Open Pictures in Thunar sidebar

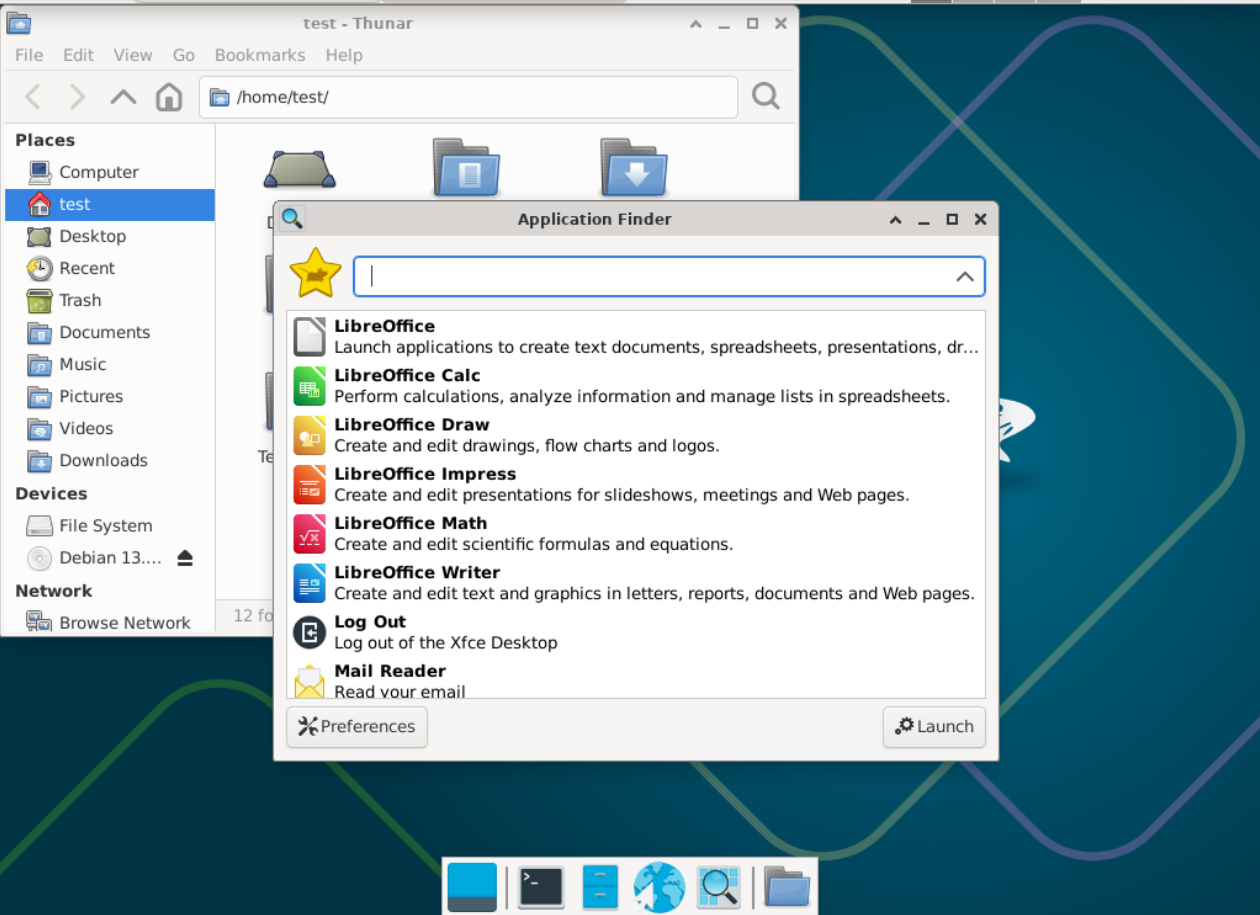coord(110,396)
